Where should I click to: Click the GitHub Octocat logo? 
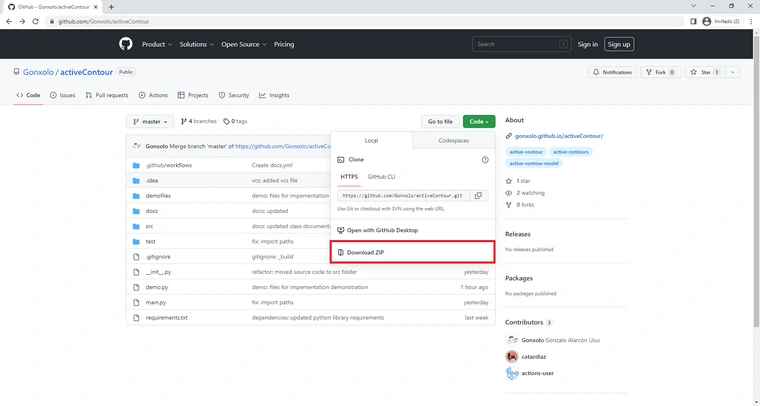pyautogui.click(x=126, y=44)
